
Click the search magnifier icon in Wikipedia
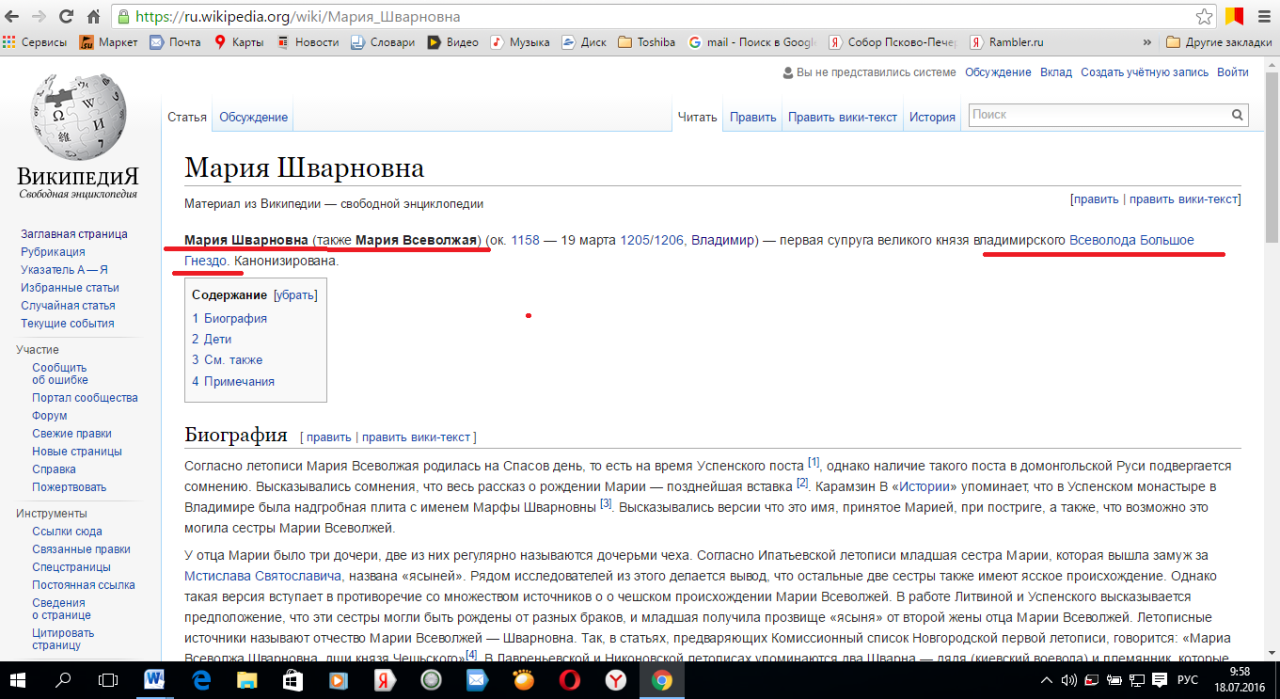[1238, 116]
